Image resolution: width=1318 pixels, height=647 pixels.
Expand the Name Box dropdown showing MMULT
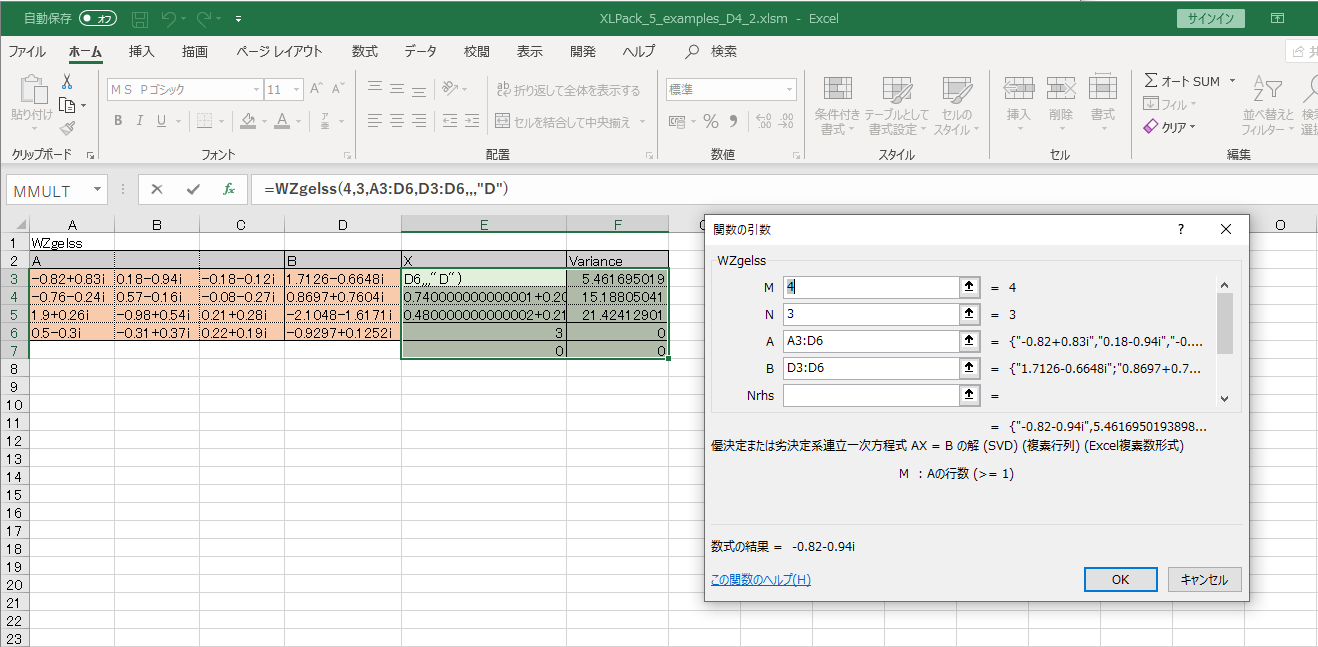97,189
